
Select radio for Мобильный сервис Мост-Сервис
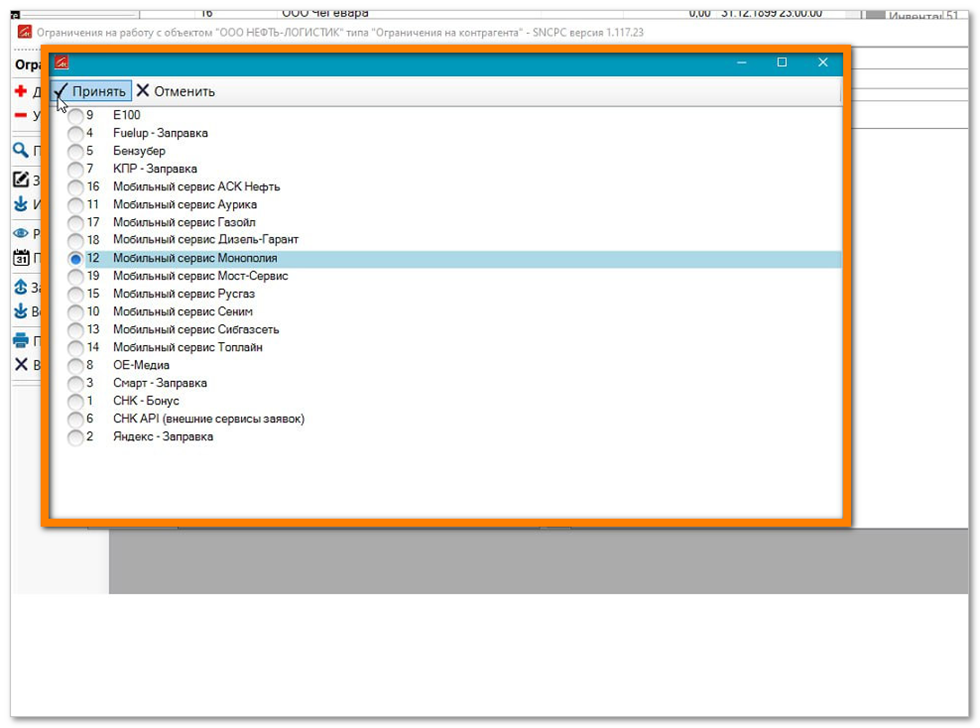pyautogui.click(x=76, y=276)
